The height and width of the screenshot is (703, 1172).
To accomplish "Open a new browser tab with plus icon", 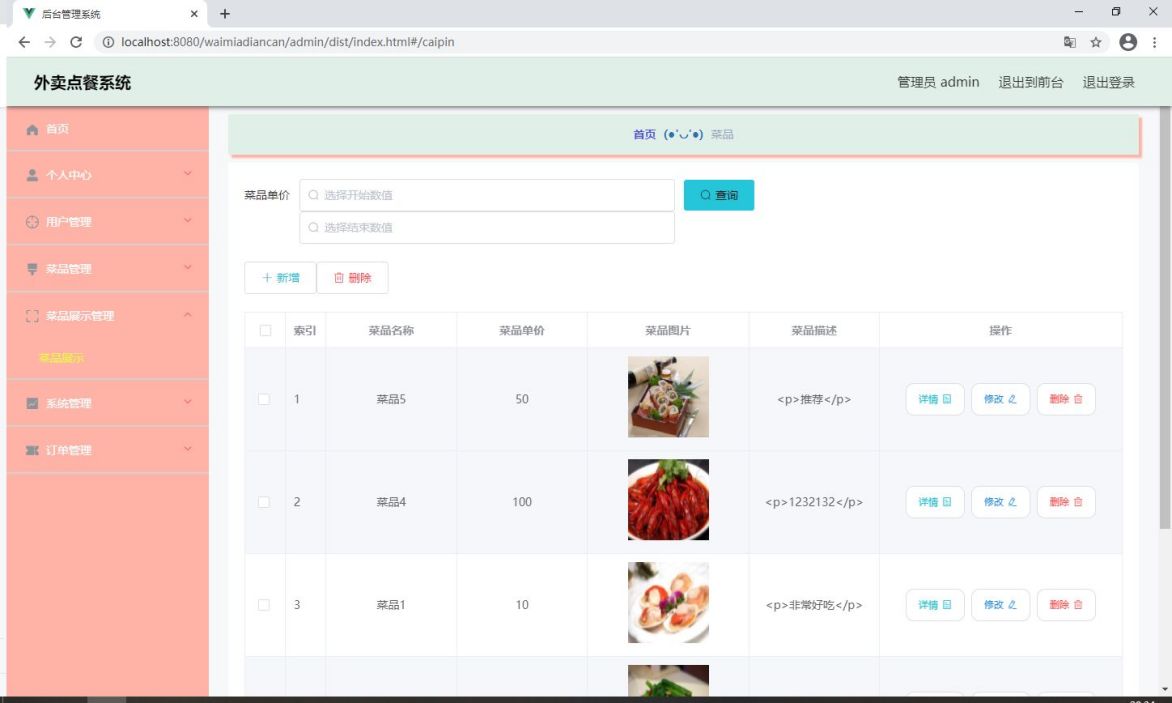I will tap(225, 13).
